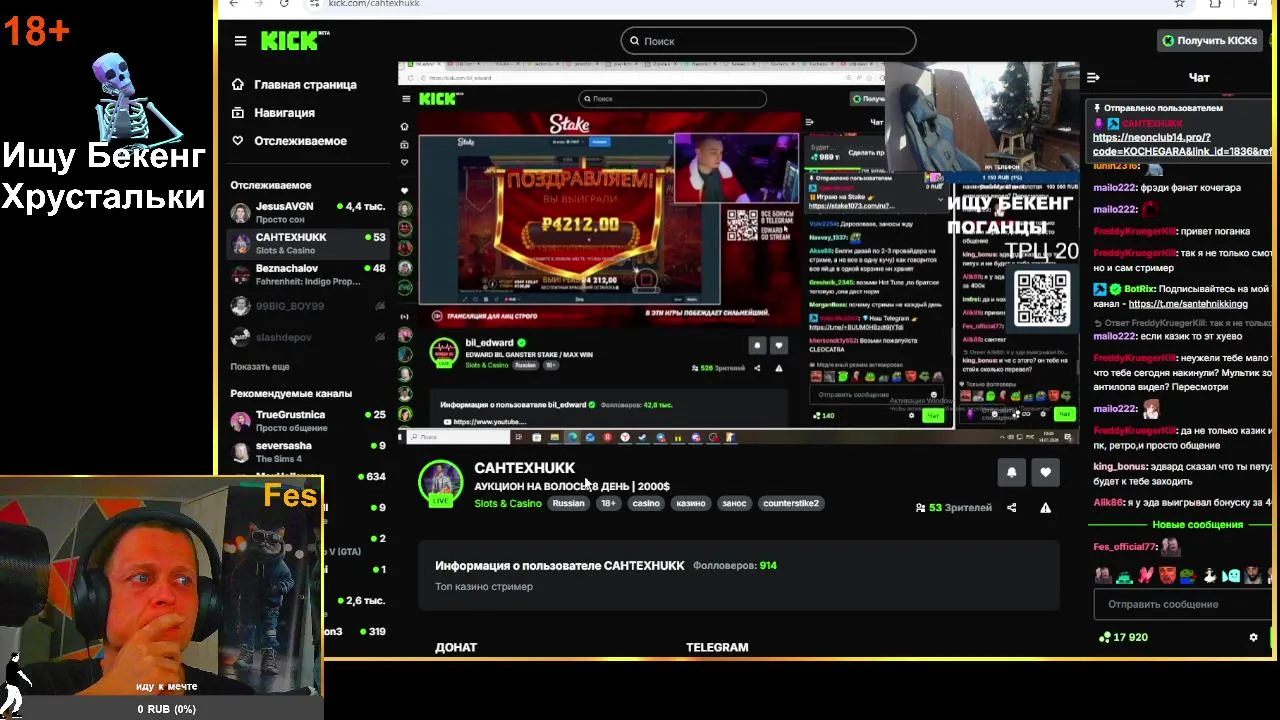
Task: Click the BotRix username in chat
Action: [x=1139, y=290]
